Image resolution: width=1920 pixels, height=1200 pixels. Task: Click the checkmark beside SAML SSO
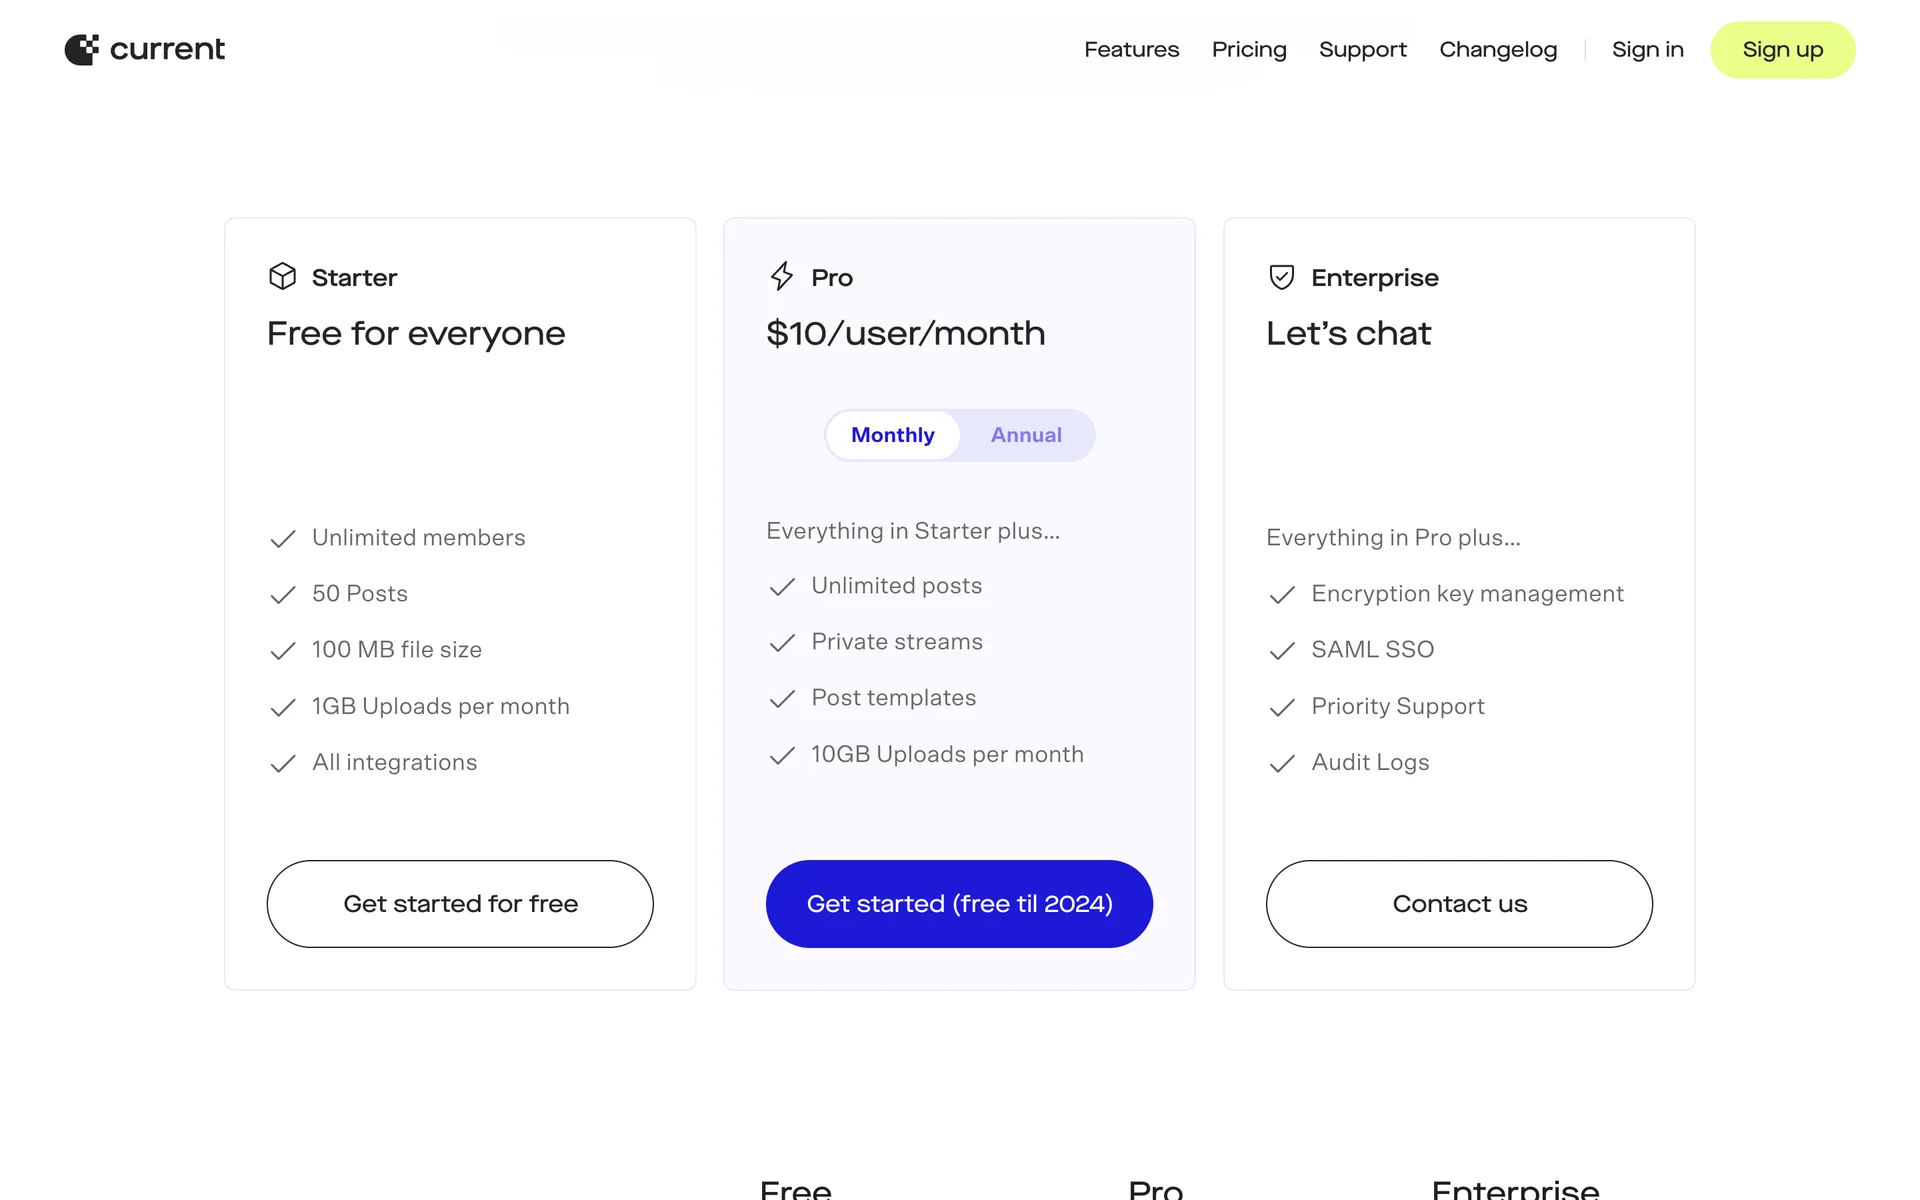(x=1282, y=651)
